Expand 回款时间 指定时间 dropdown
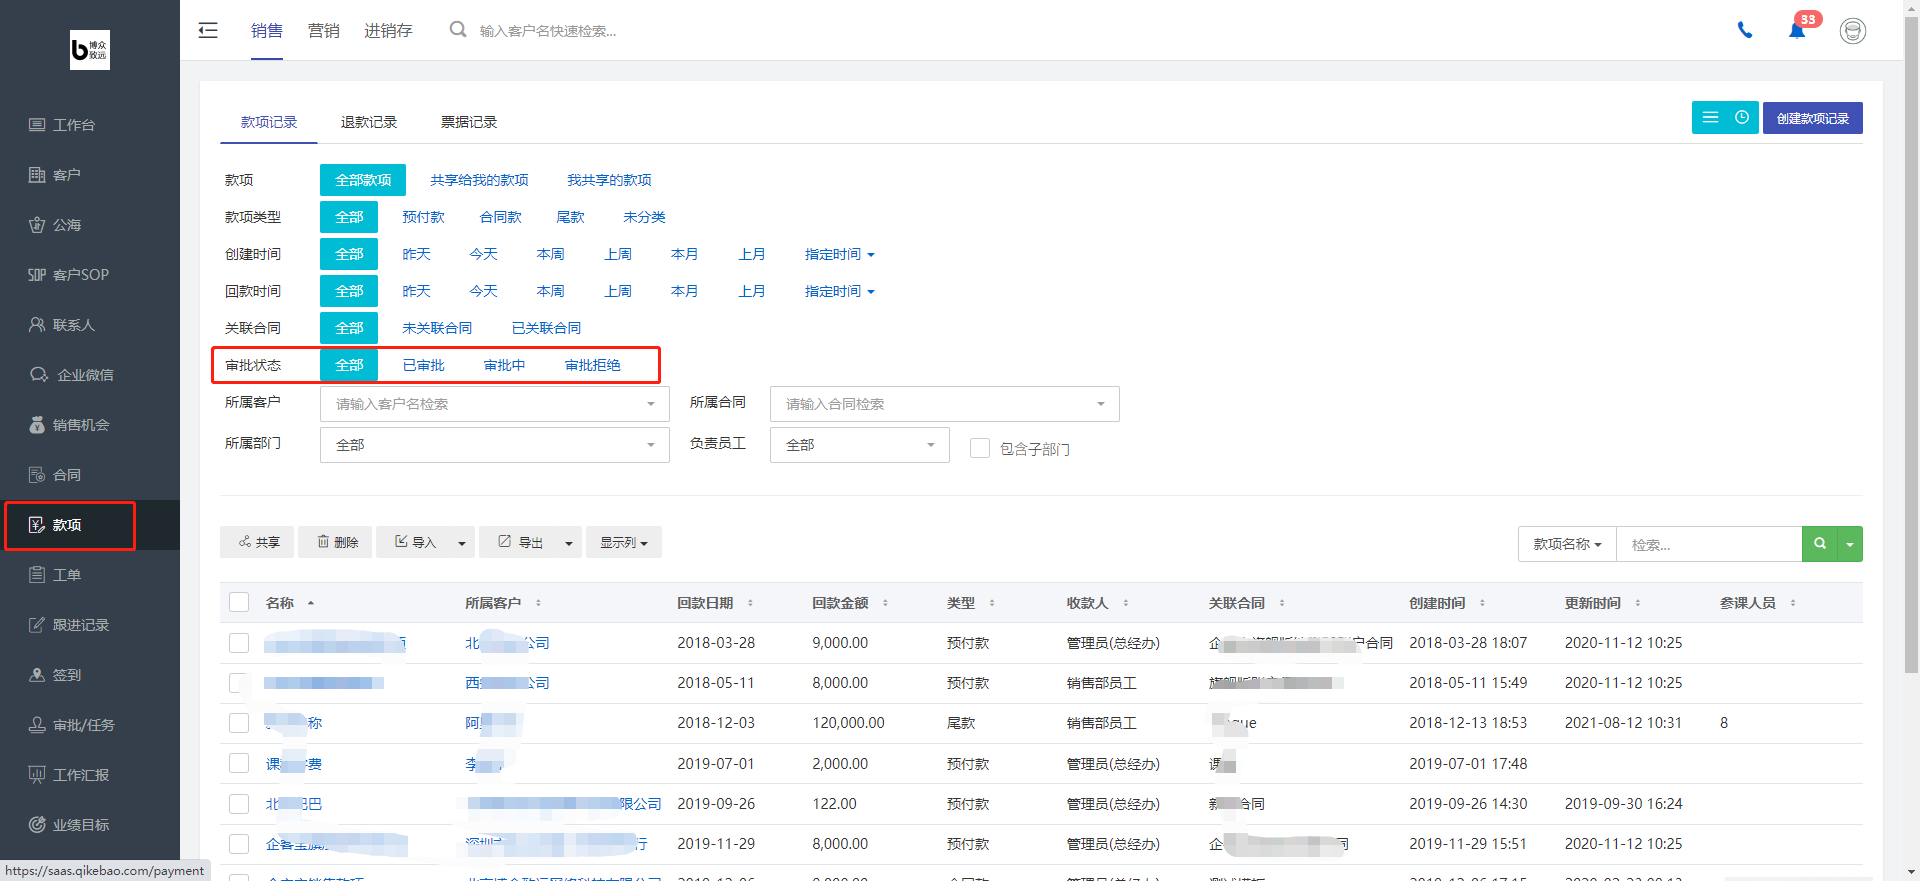Image resolution: width=1920 pixels, height=881 pixels. [840, 291]
